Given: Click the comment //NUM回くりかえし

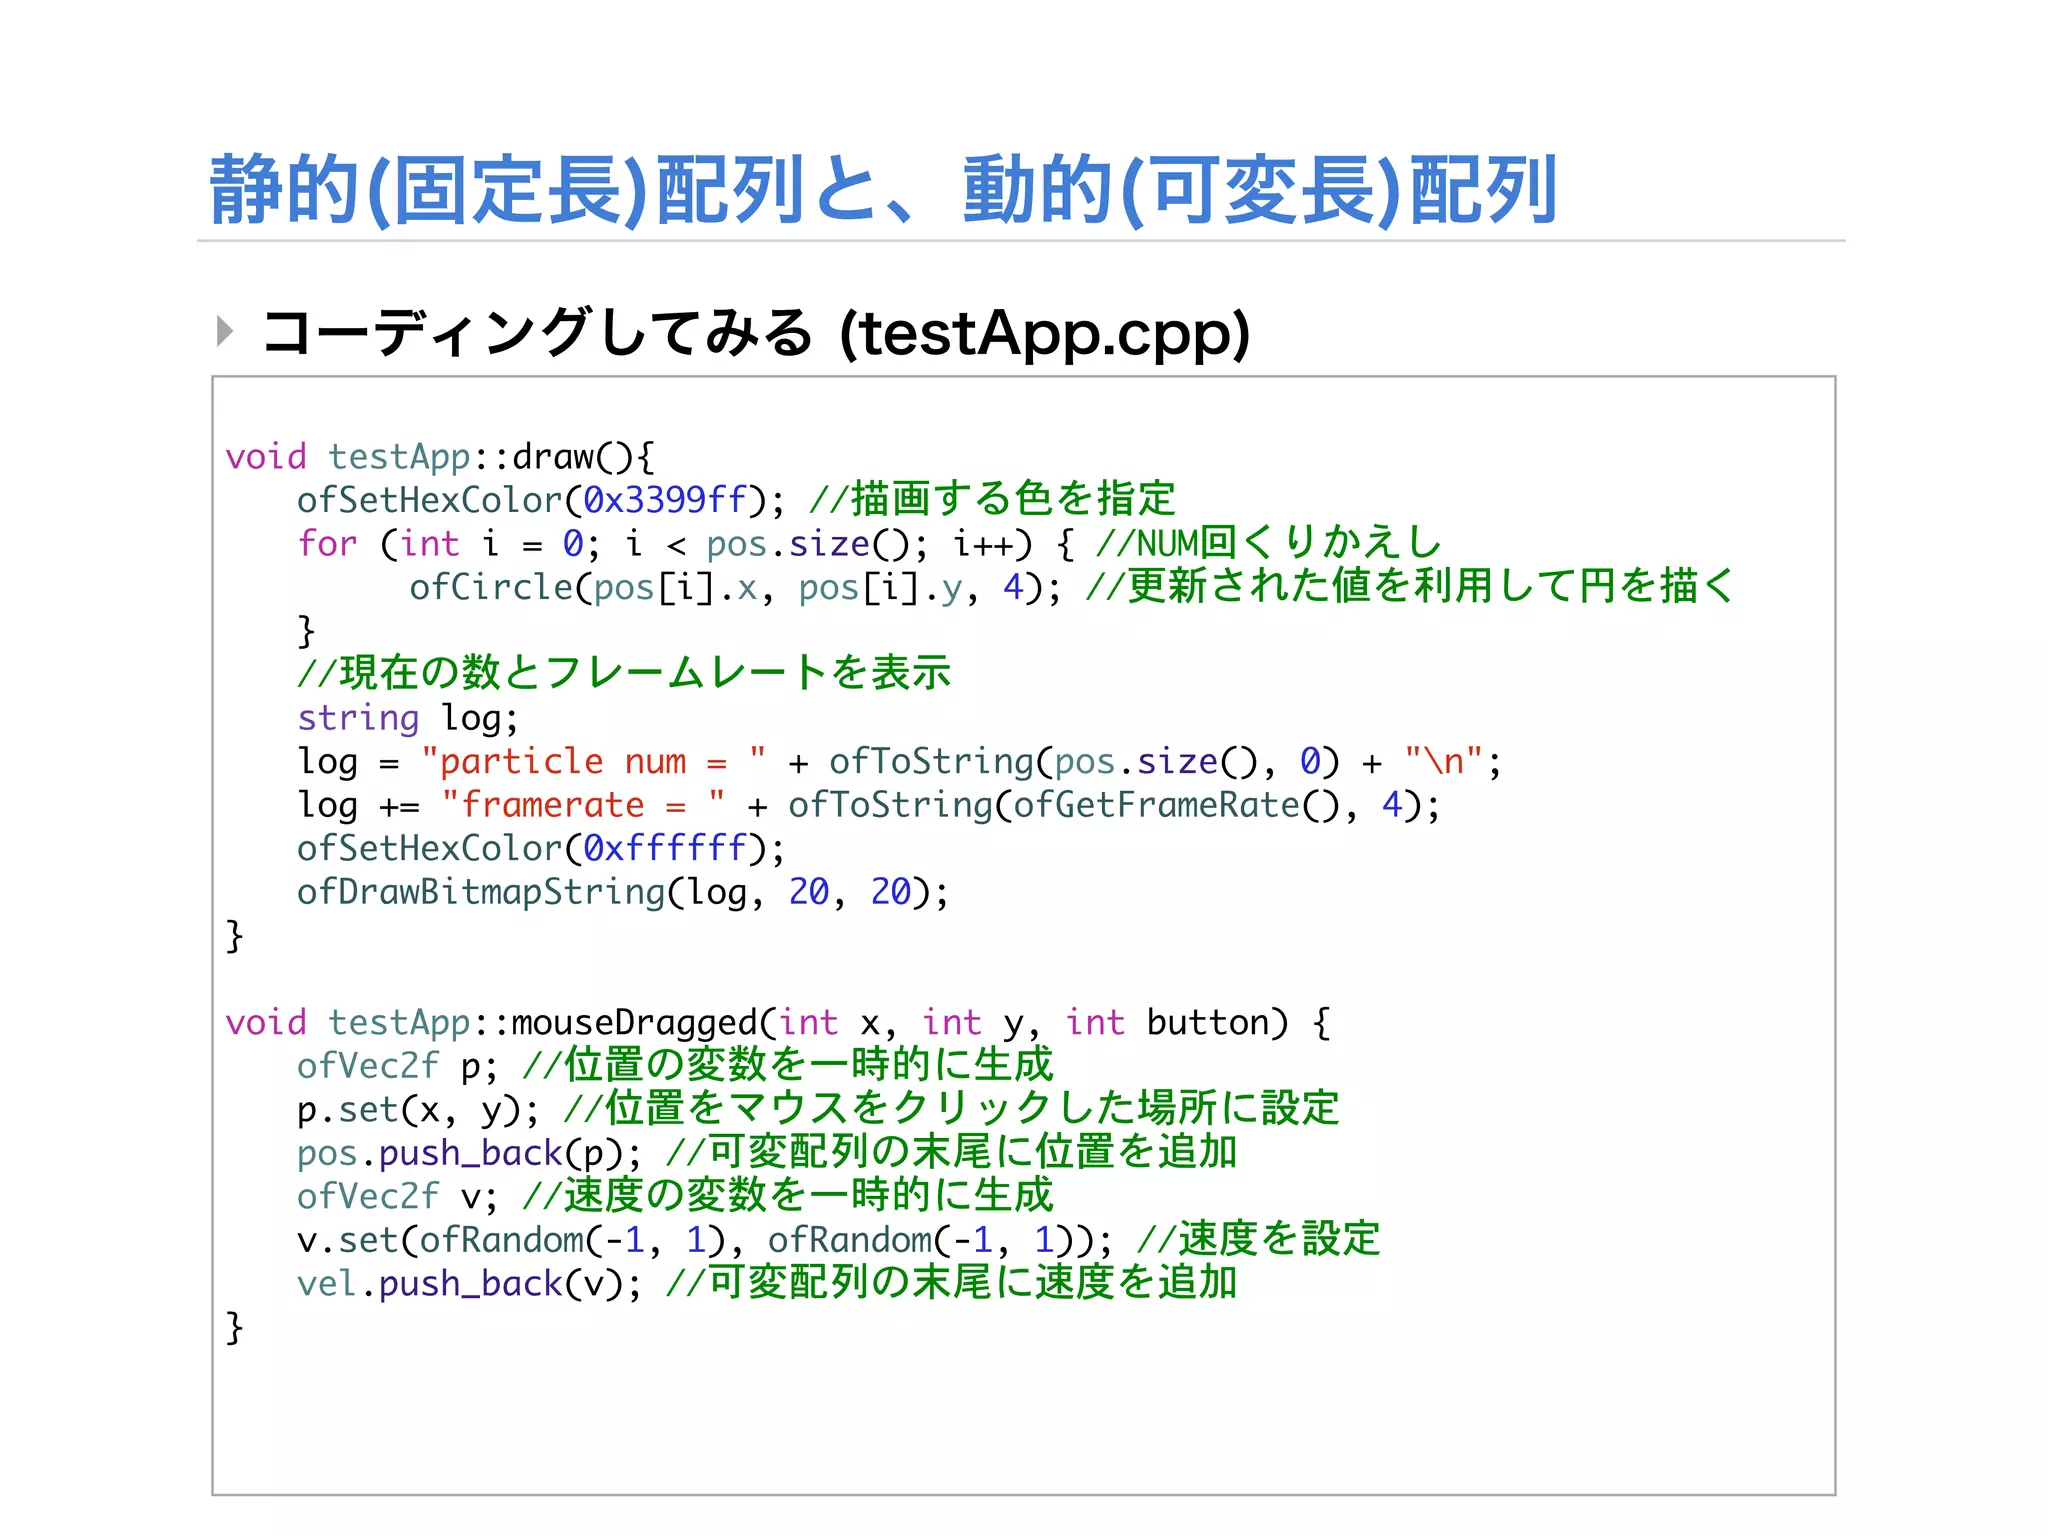Looking at the screenshot, I should [1268, 543].
